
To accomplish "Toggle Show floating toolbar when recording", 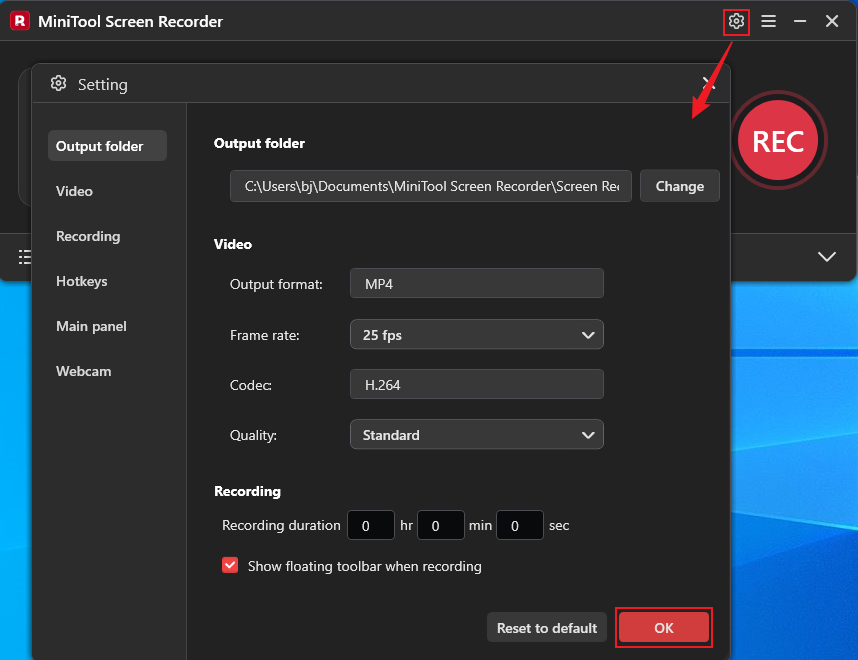I will tap(230, 565).
